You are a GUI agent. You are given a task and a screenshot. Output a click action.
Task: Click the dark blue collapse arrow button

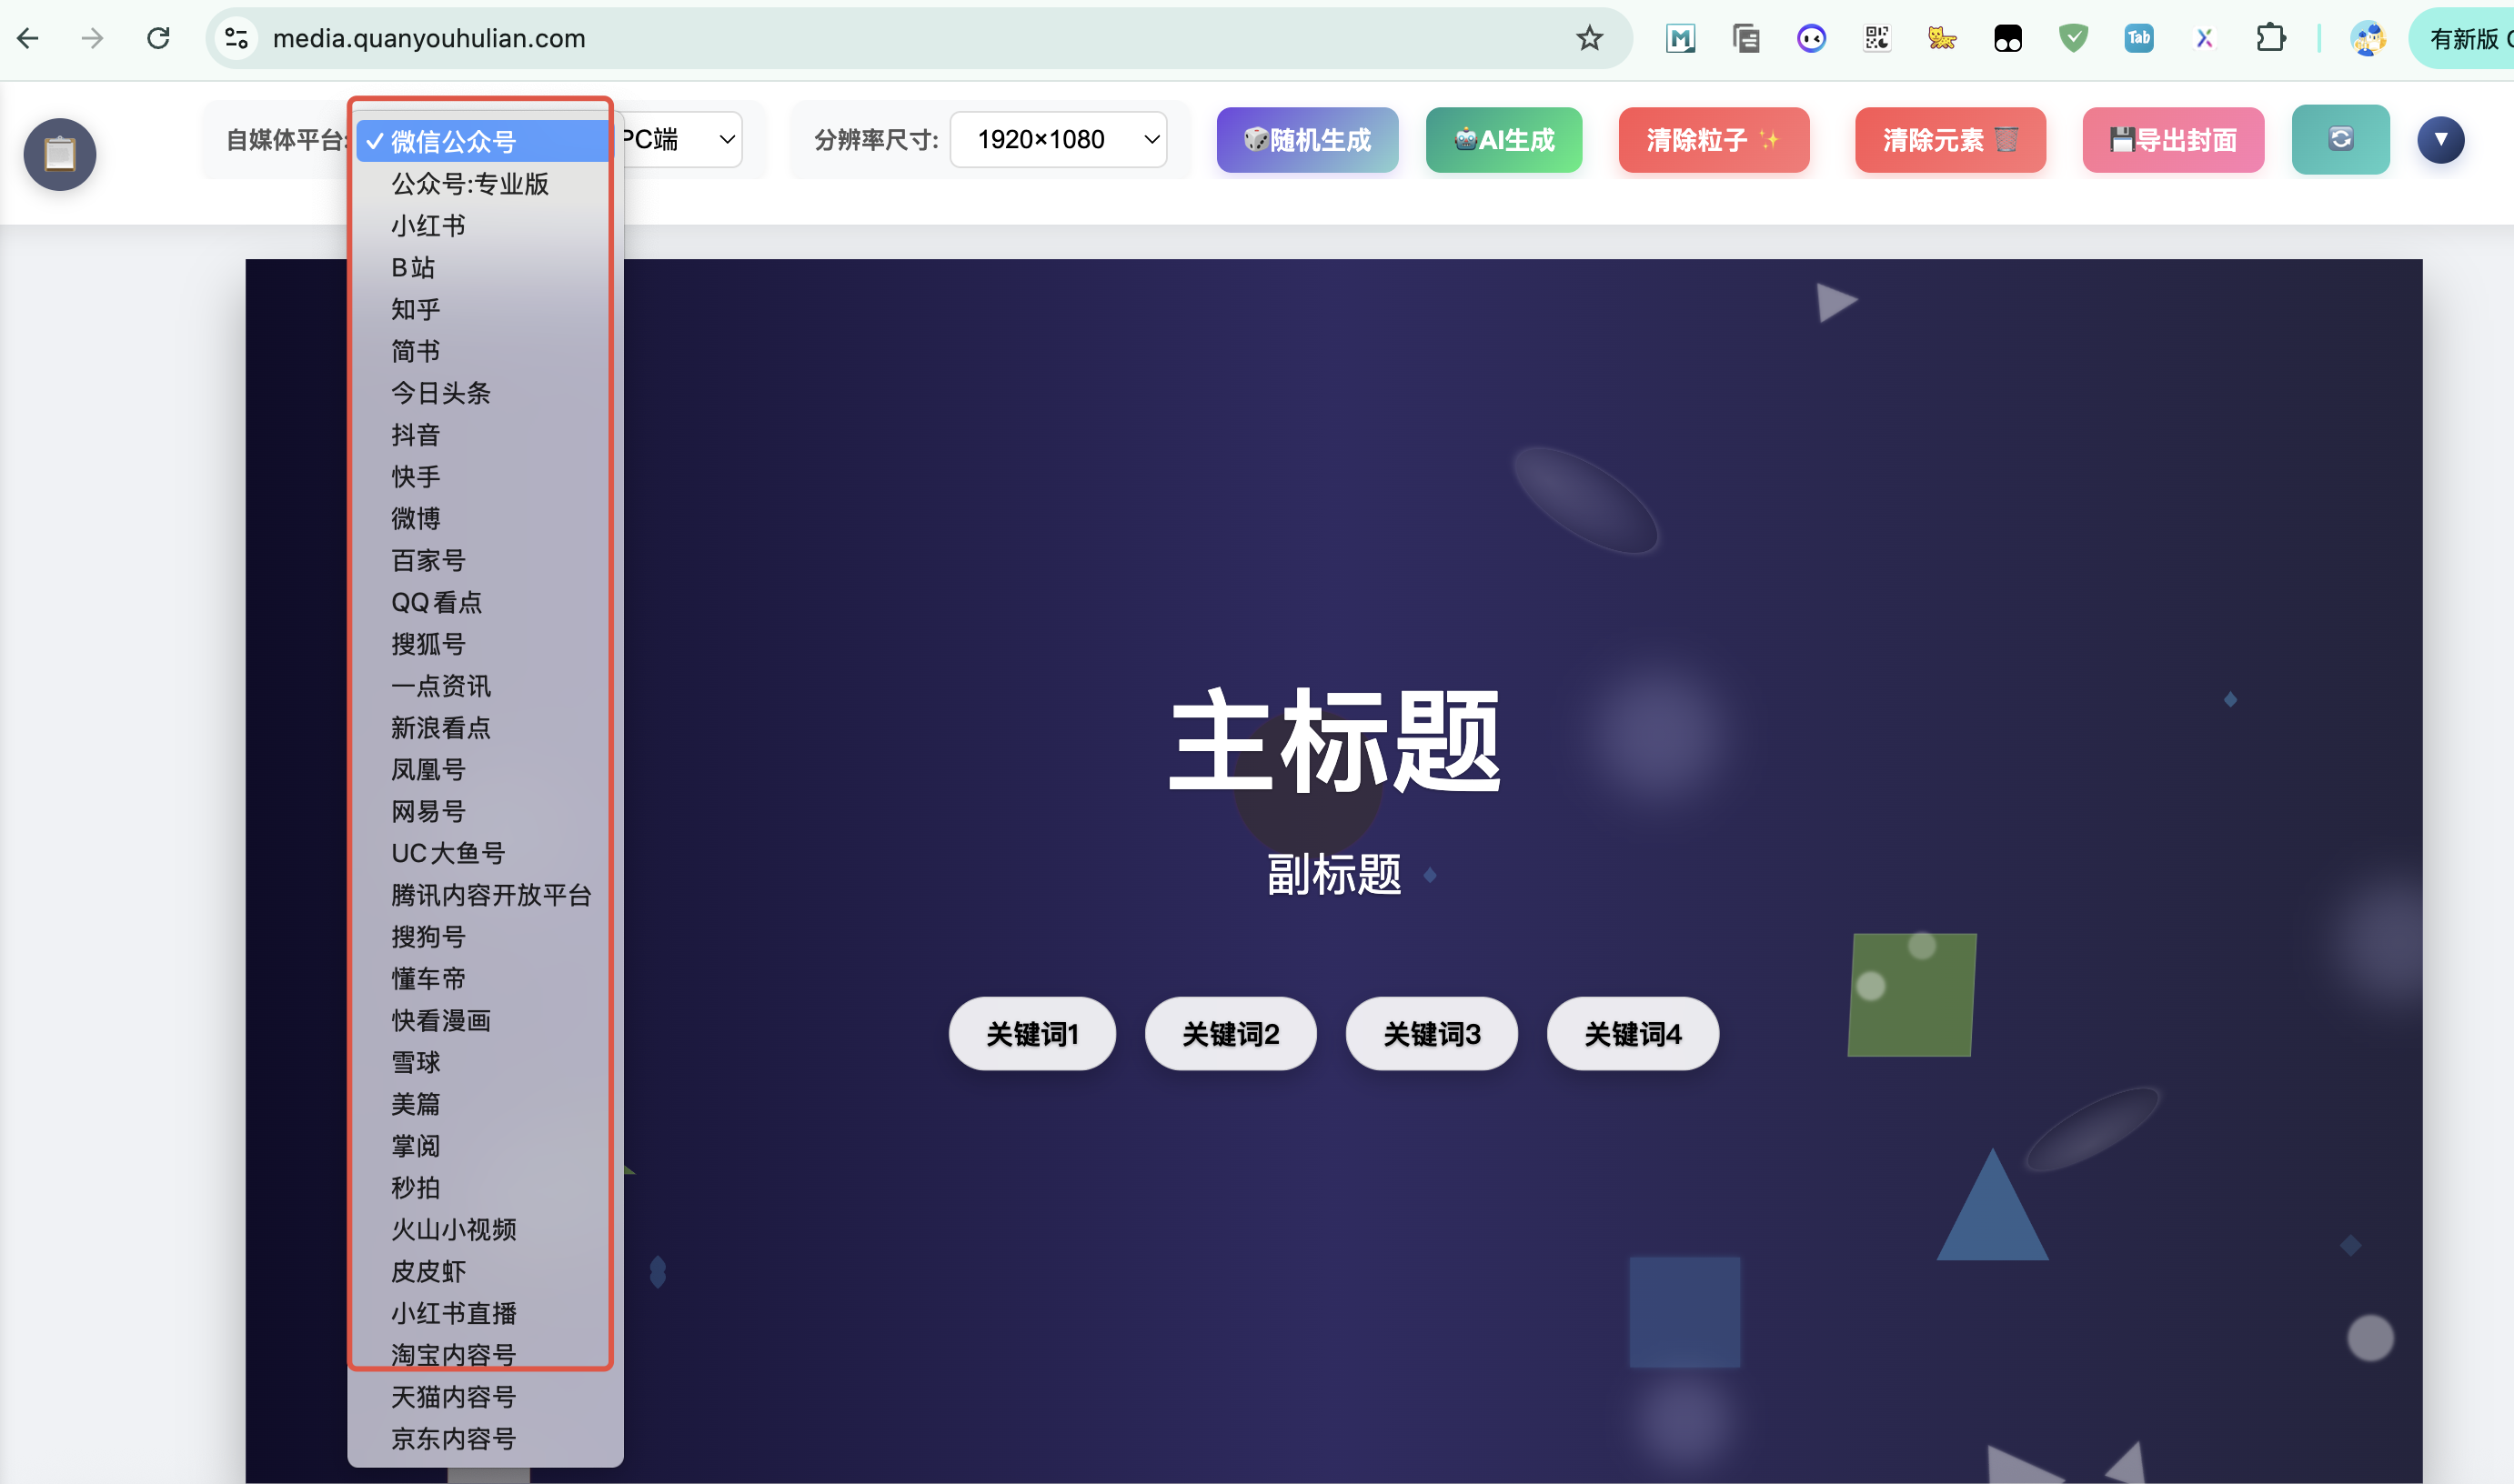(x=2440, y=139)
